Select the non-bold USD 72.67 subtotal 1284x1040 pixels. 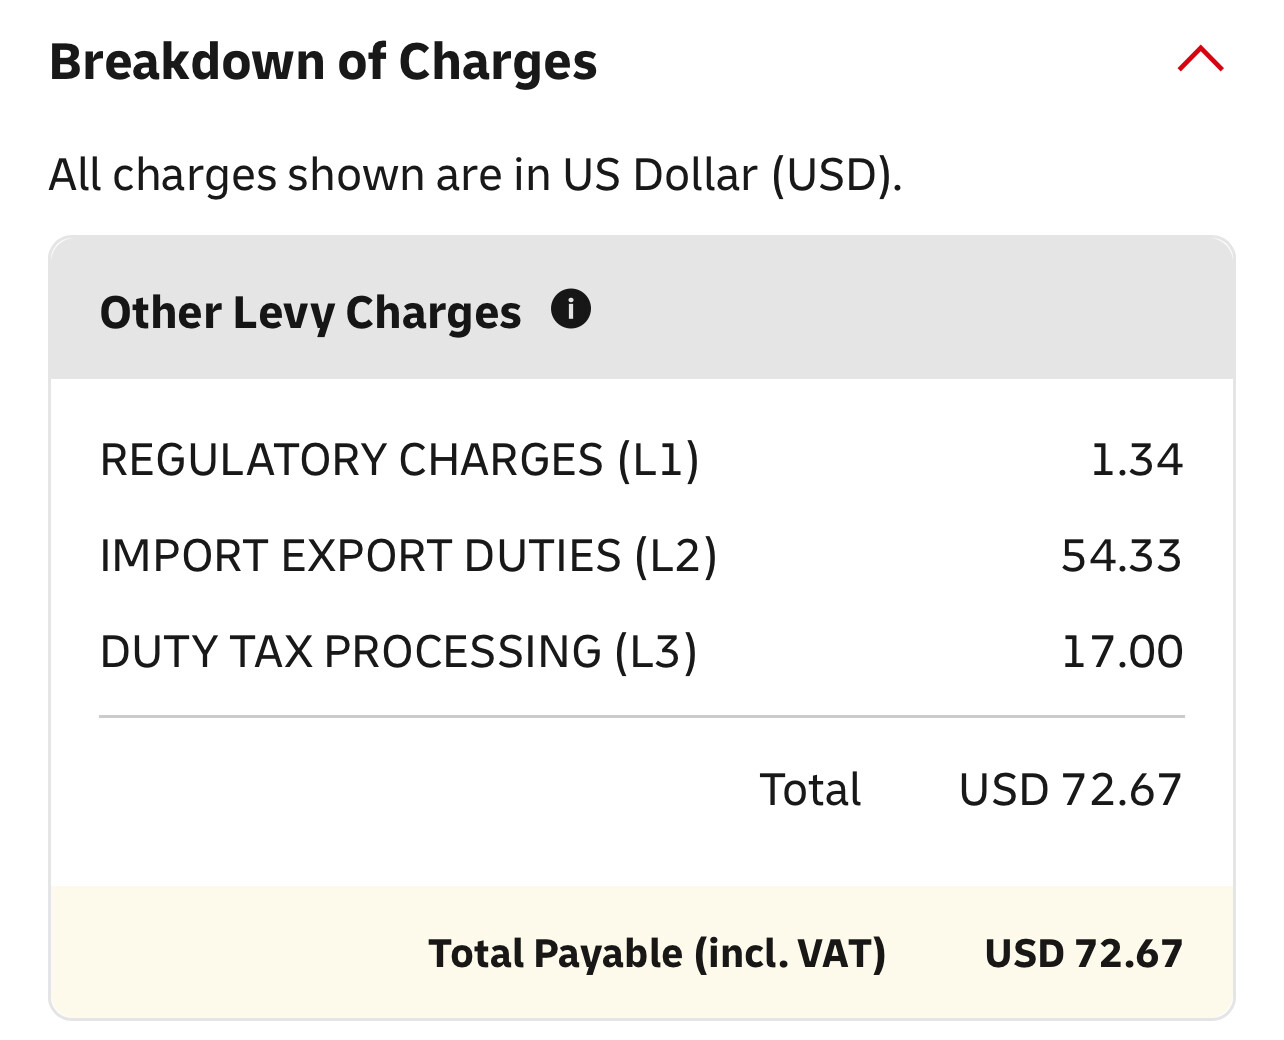[x=1070, y=790]
